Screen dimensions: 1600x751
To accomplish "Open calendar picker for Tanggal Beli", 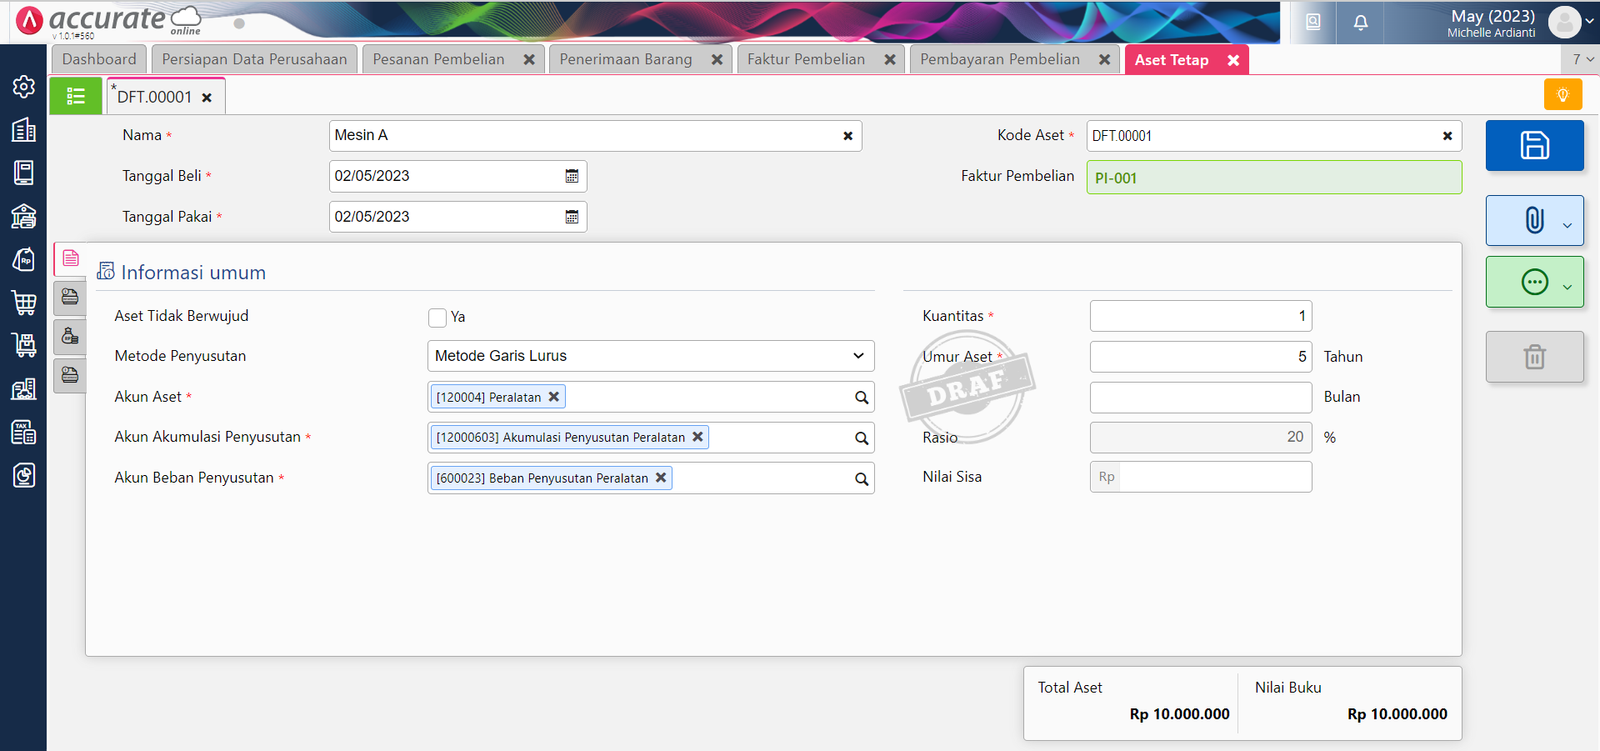I will 572,176.
